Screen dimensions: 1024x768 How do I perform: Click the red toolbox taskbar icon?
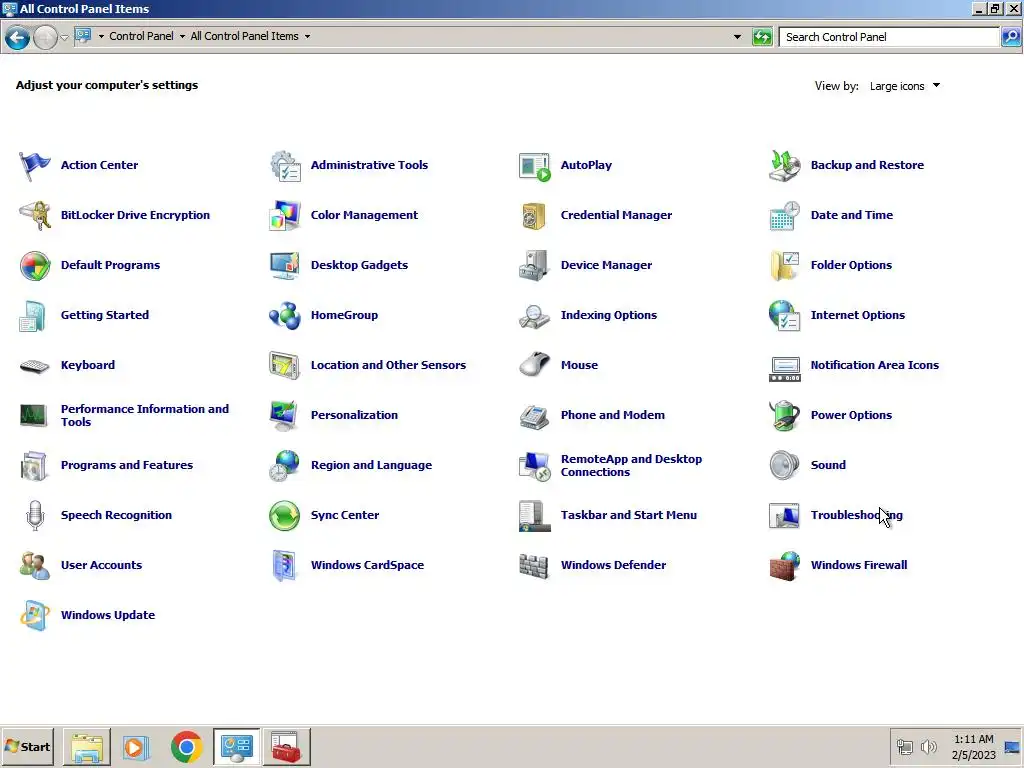click(x=286, y=746)
